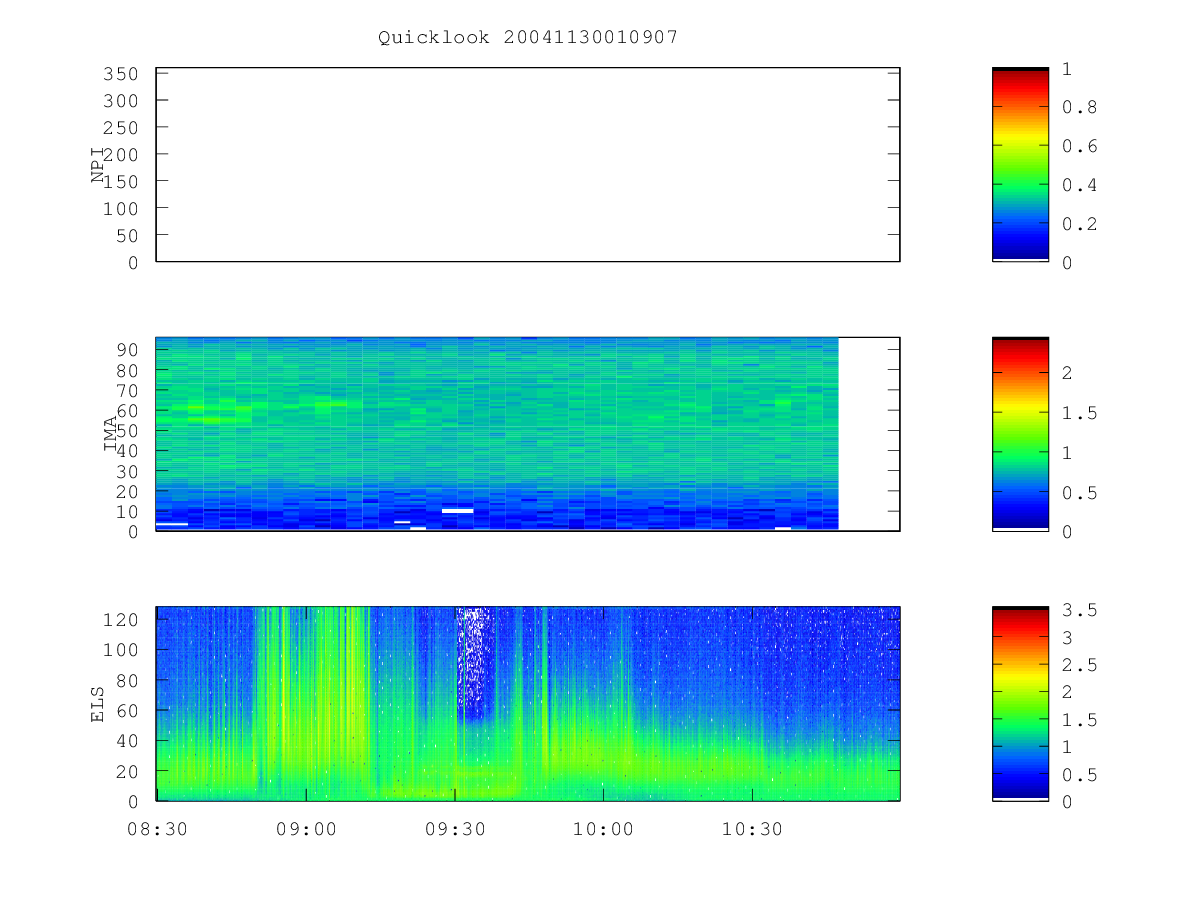Click the 2.5 label on ELS colorbar
Screen dimensions: 1200x900
[x=1078, y=665]
